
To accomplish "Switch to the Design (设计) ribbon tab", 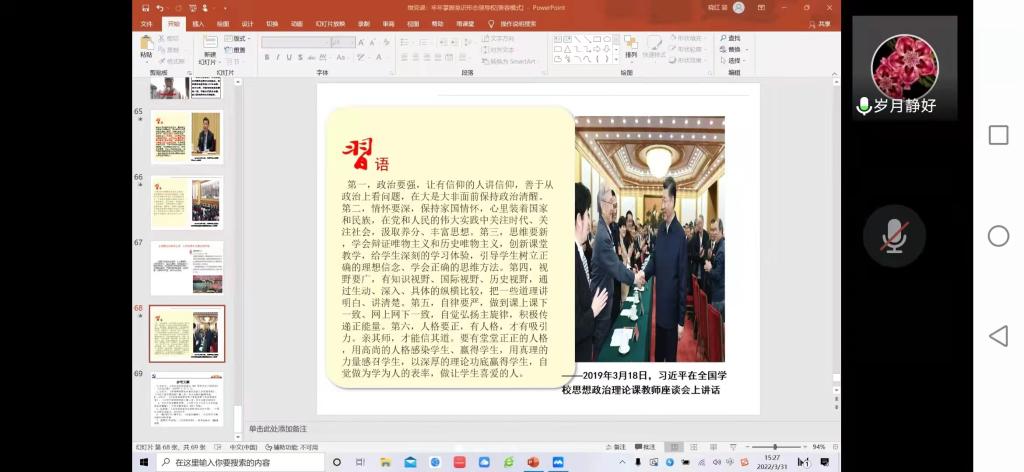I will coord(247,23).
